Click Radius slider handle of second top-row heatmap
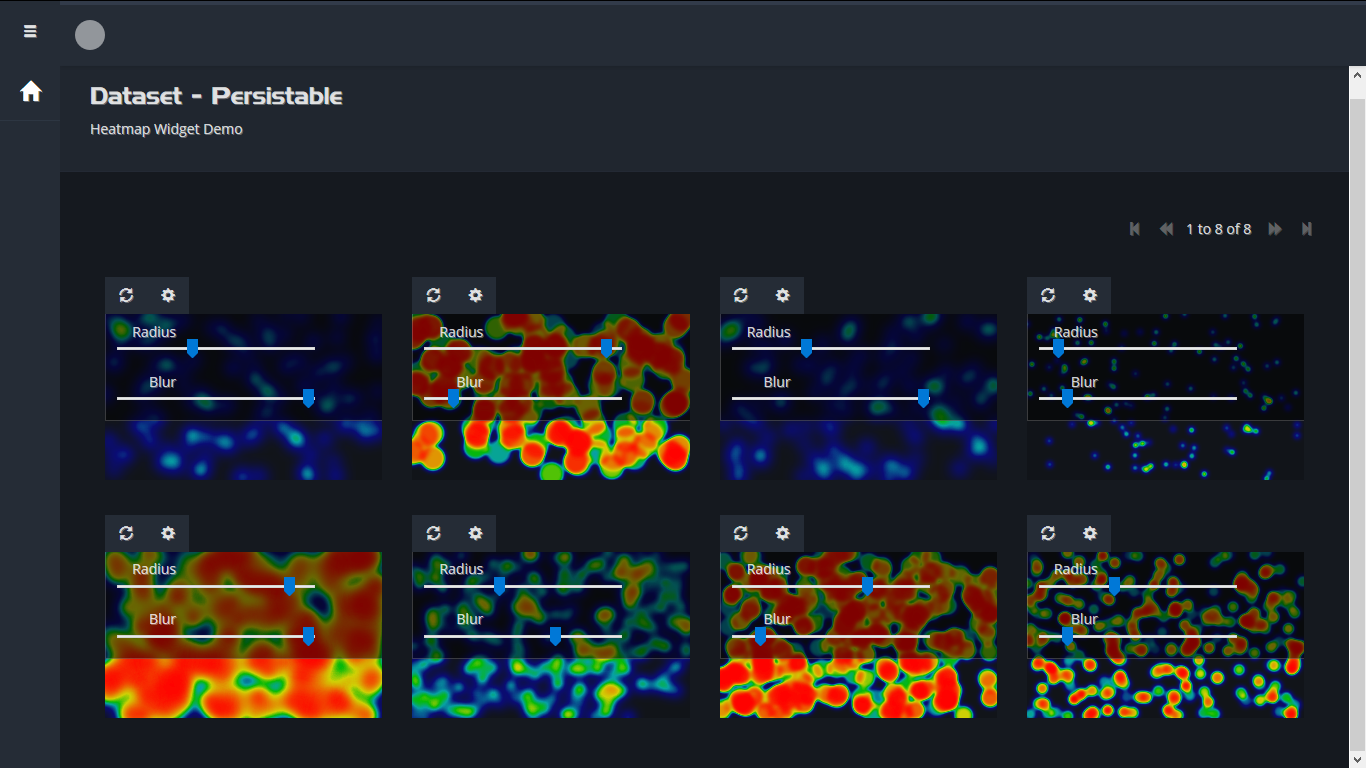The image size is (1366, 768). tap(606, 348)
